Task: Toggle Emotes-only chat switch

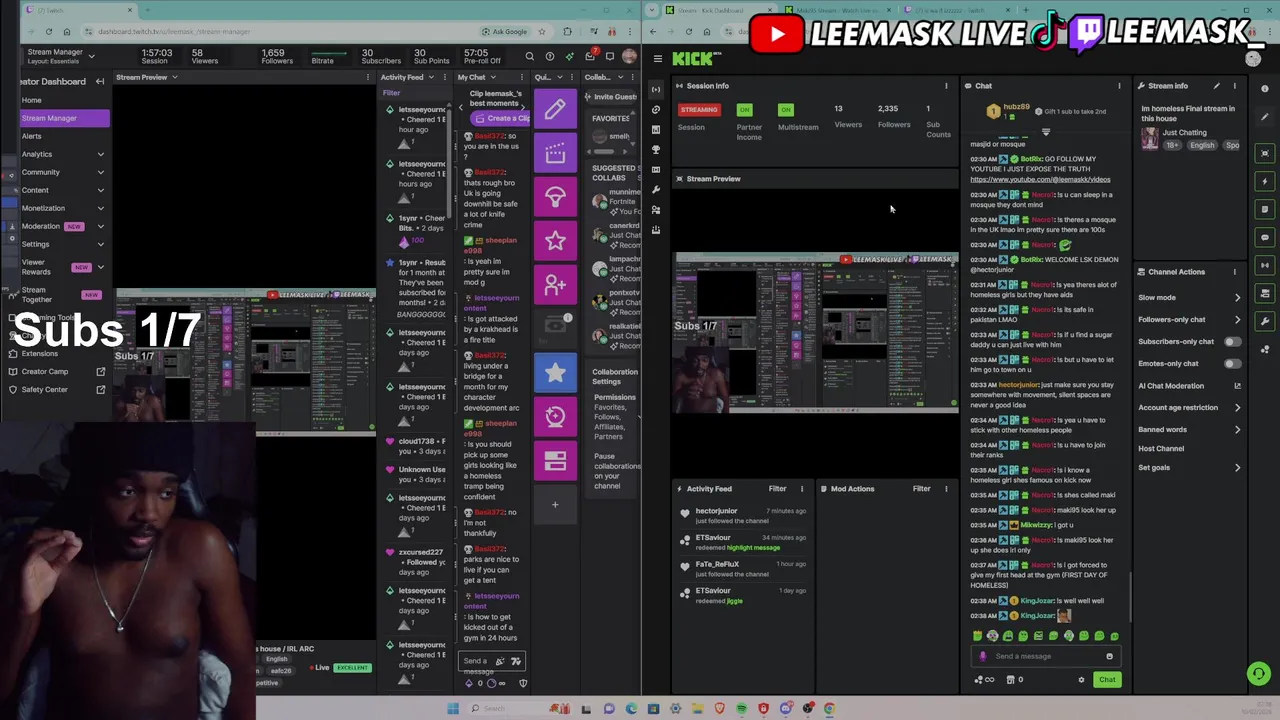Action: click(1232, 364)
